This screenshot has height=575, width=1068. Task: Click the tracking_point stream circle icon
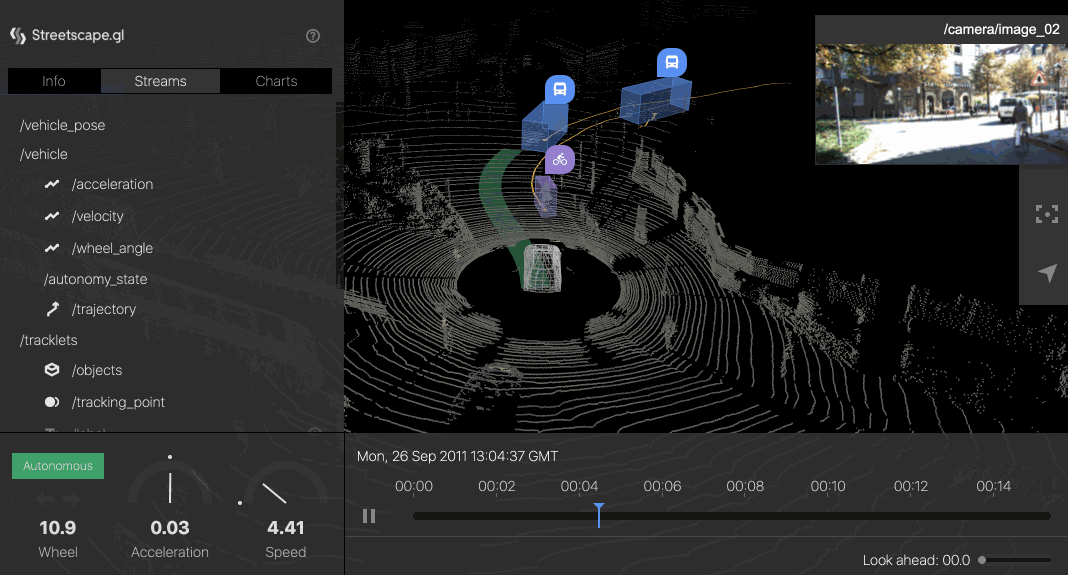52,402
